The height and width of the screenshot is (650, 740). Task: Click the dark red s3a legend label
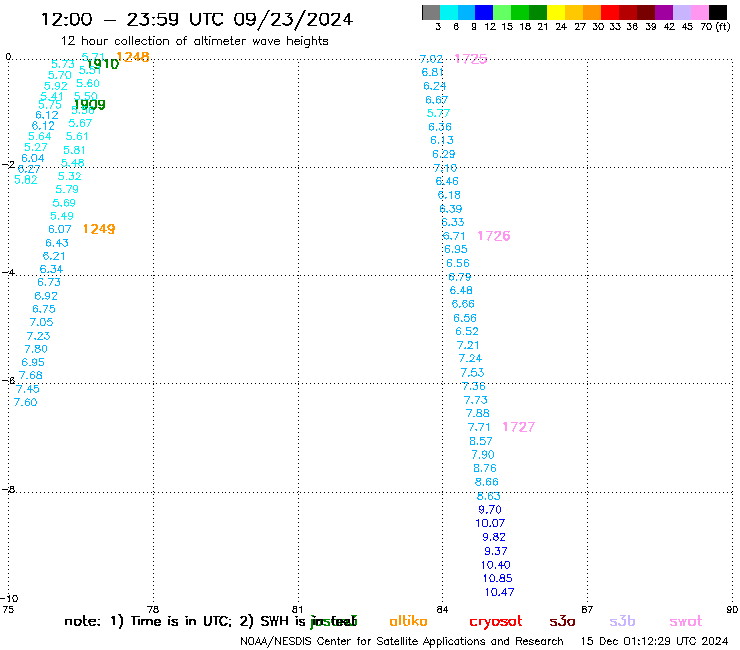562,621
